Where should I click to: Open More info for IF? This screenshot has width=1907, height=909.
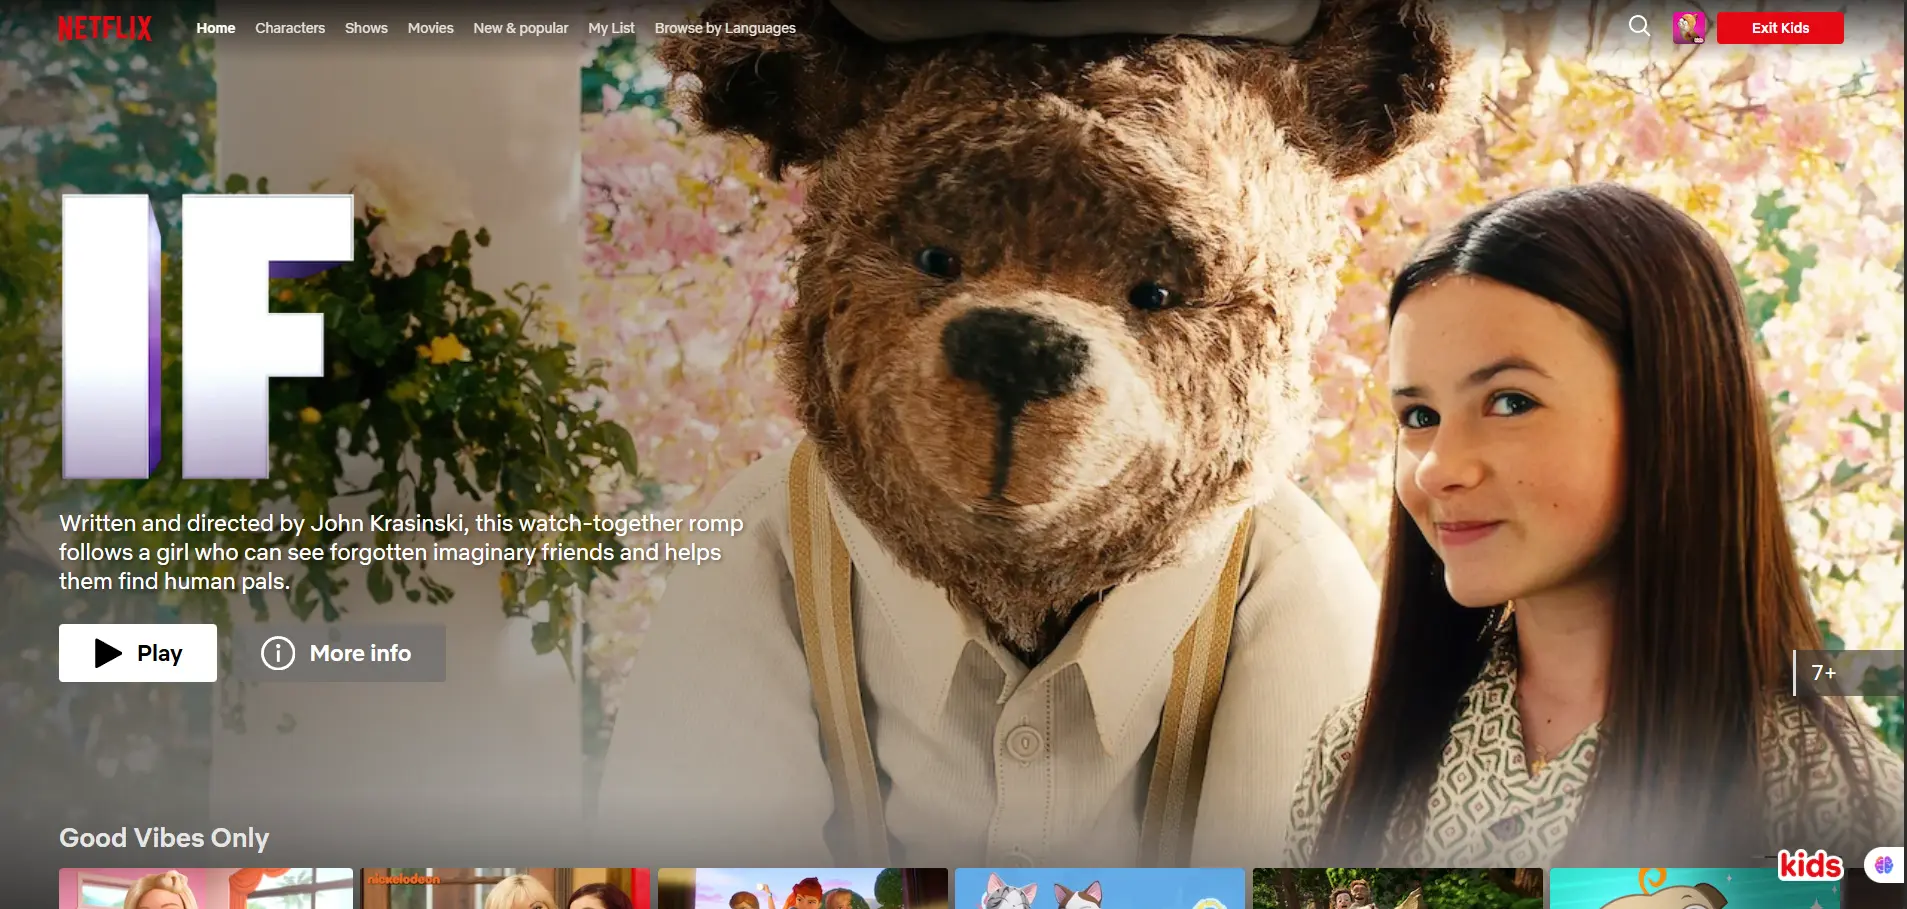338,653
